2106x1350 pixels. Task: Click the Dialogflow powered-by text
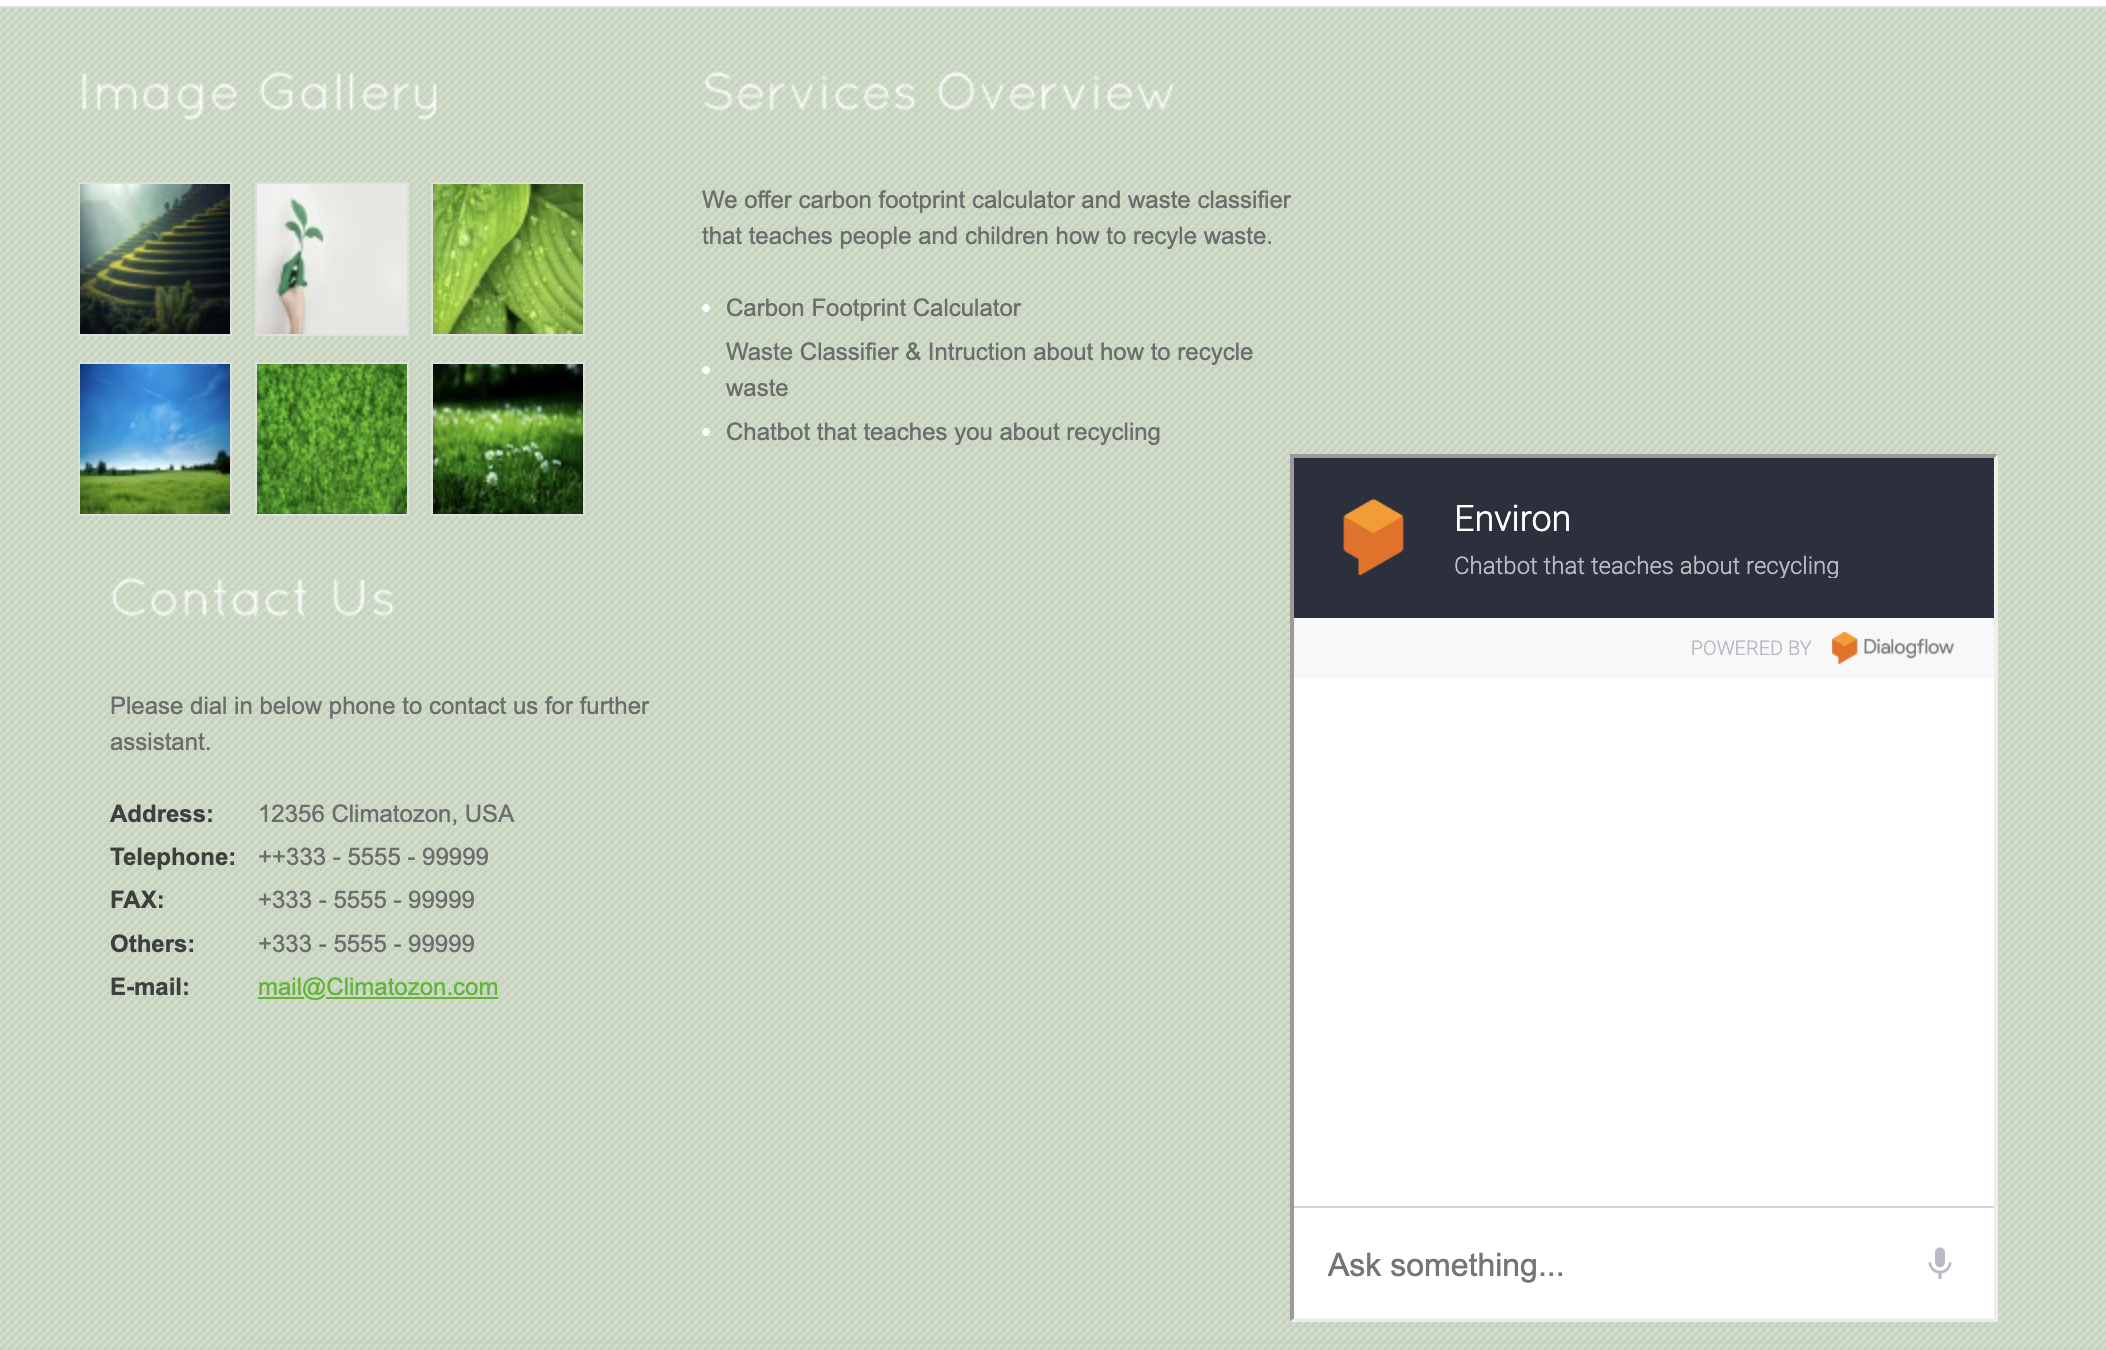[1907, 647]
